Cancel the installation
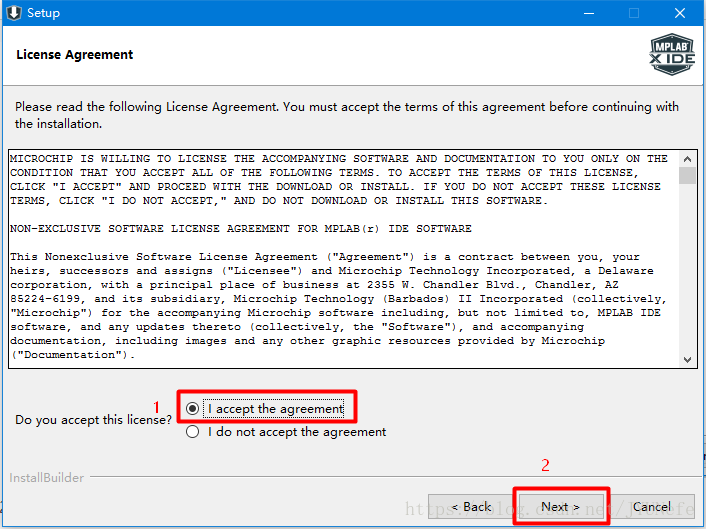706x529 pixels. tap(656, 507)
